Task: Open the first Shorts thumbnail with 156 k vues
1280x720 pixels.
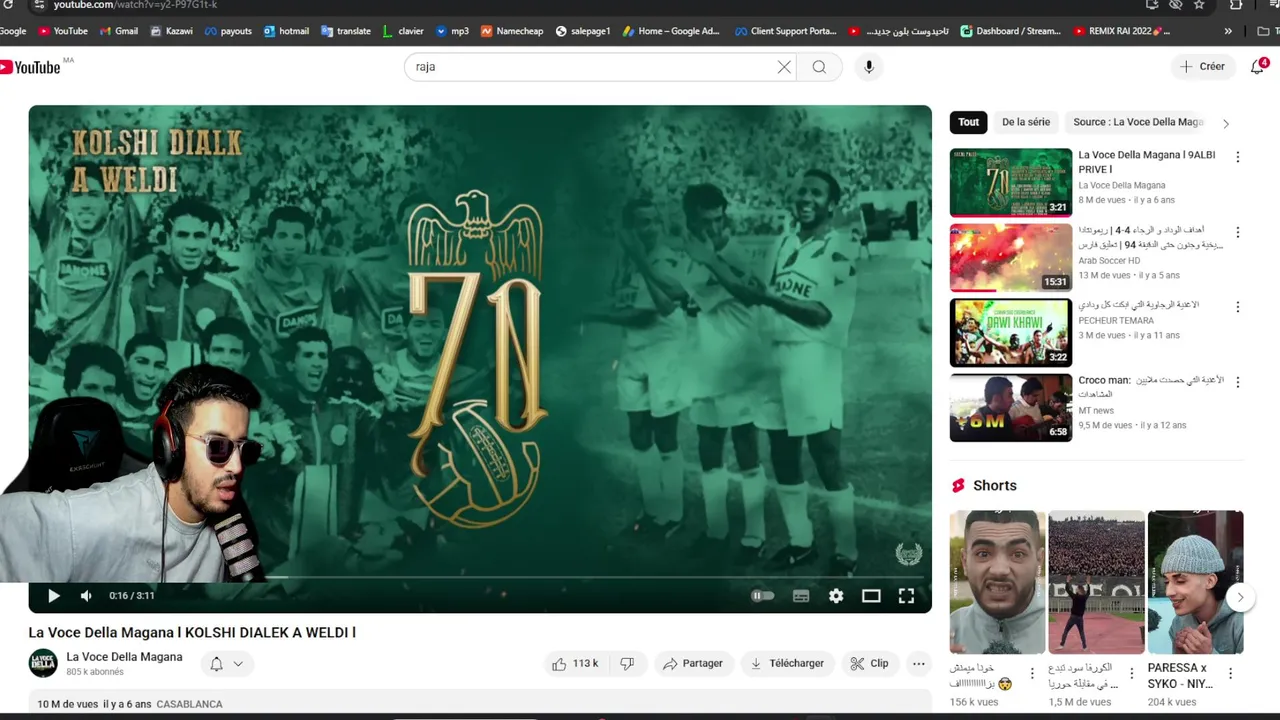Action: (x=997, y=582)
